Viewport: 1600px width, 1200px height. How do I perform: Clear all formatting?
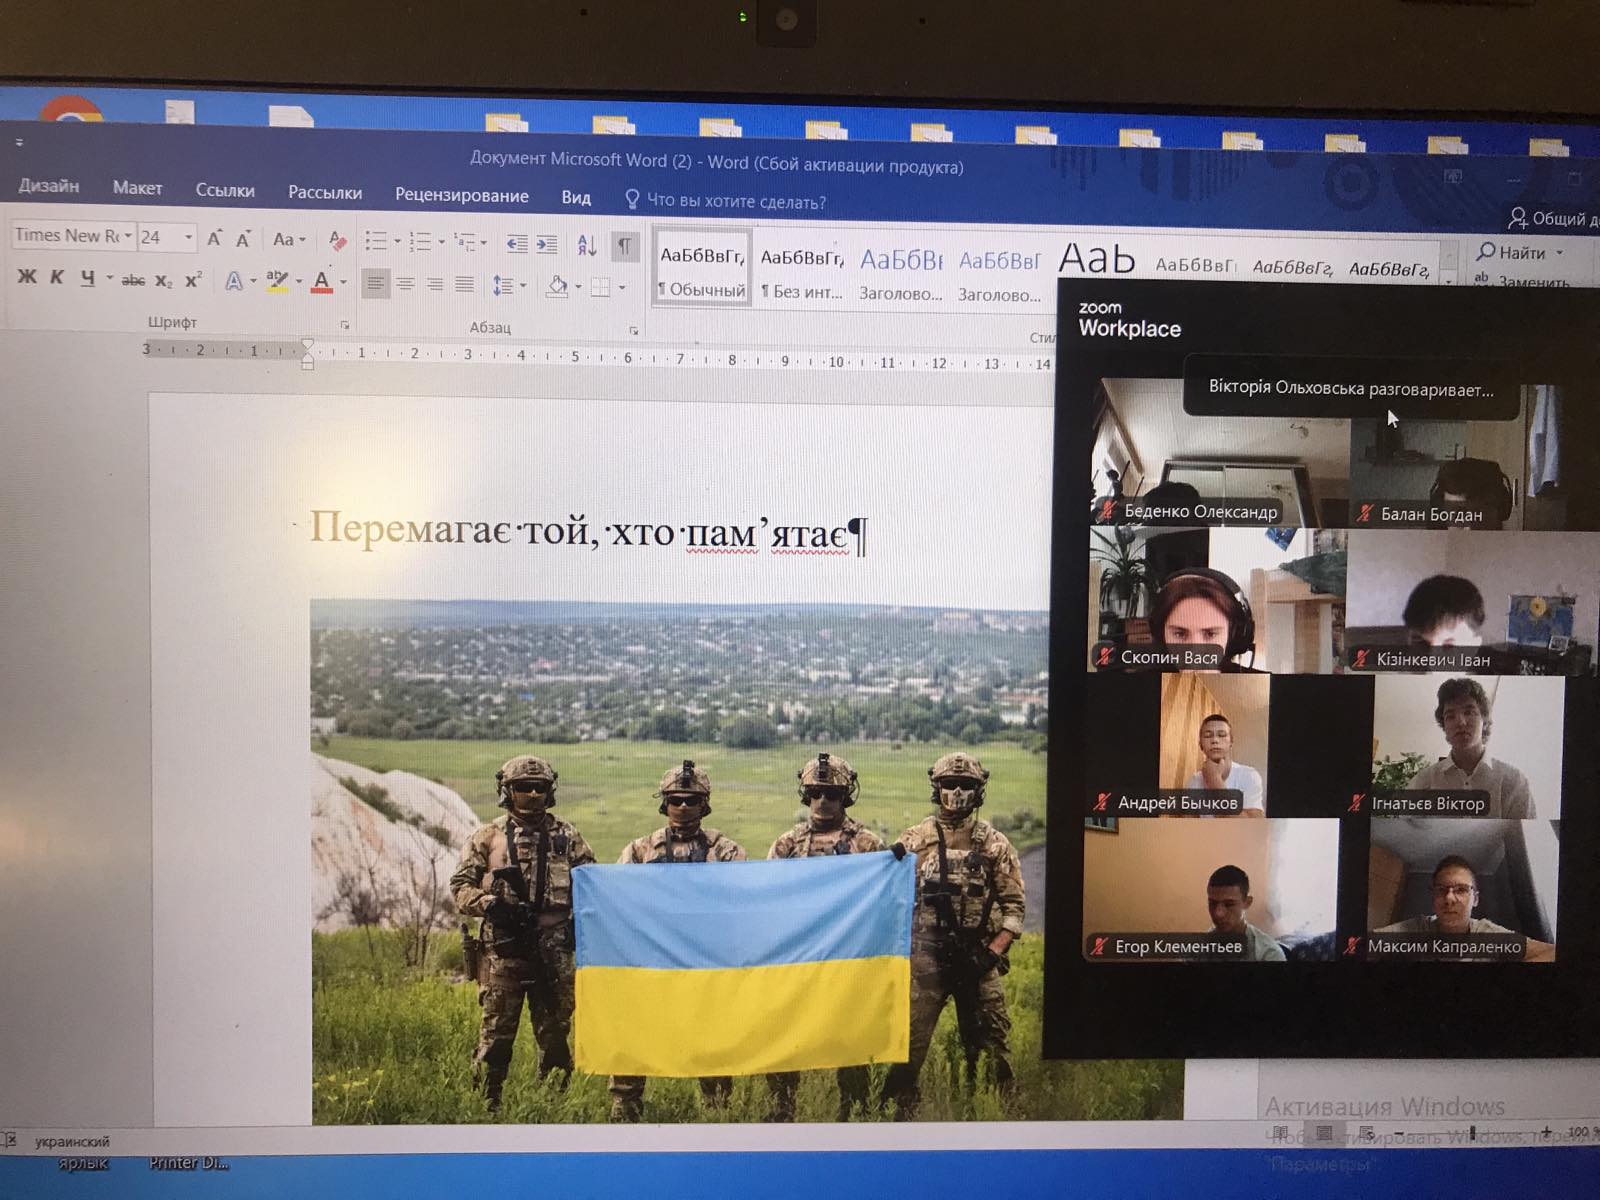338,240
